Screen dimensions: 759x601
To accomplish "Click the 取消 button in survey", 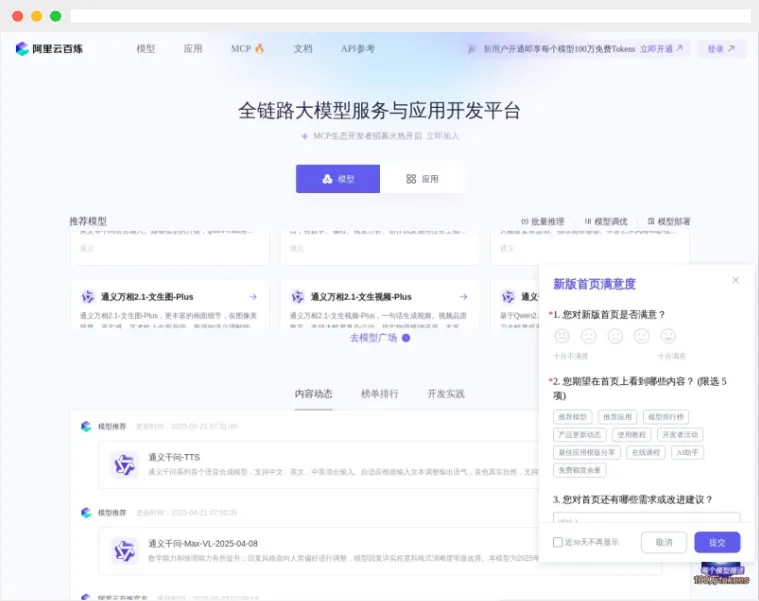I will click(x=664, y=542).
